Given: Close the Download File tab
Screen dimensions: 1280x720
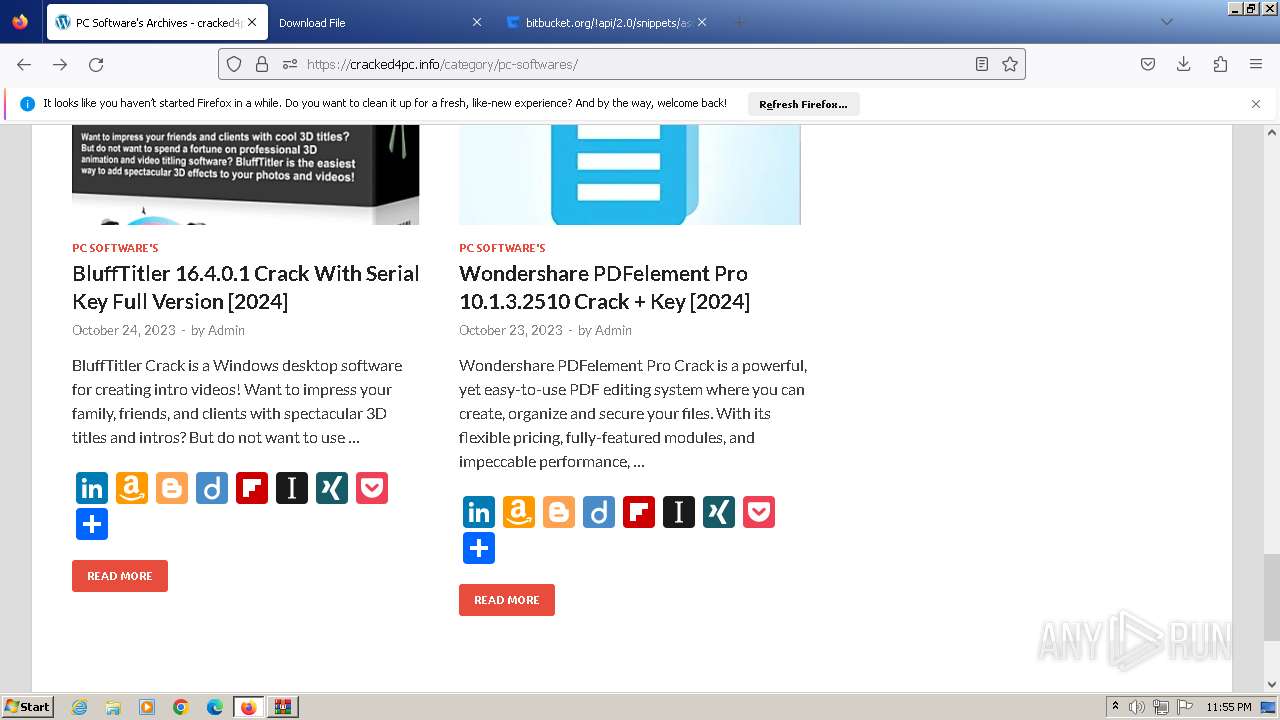Looking at the screenshot, I should [476, 22].
